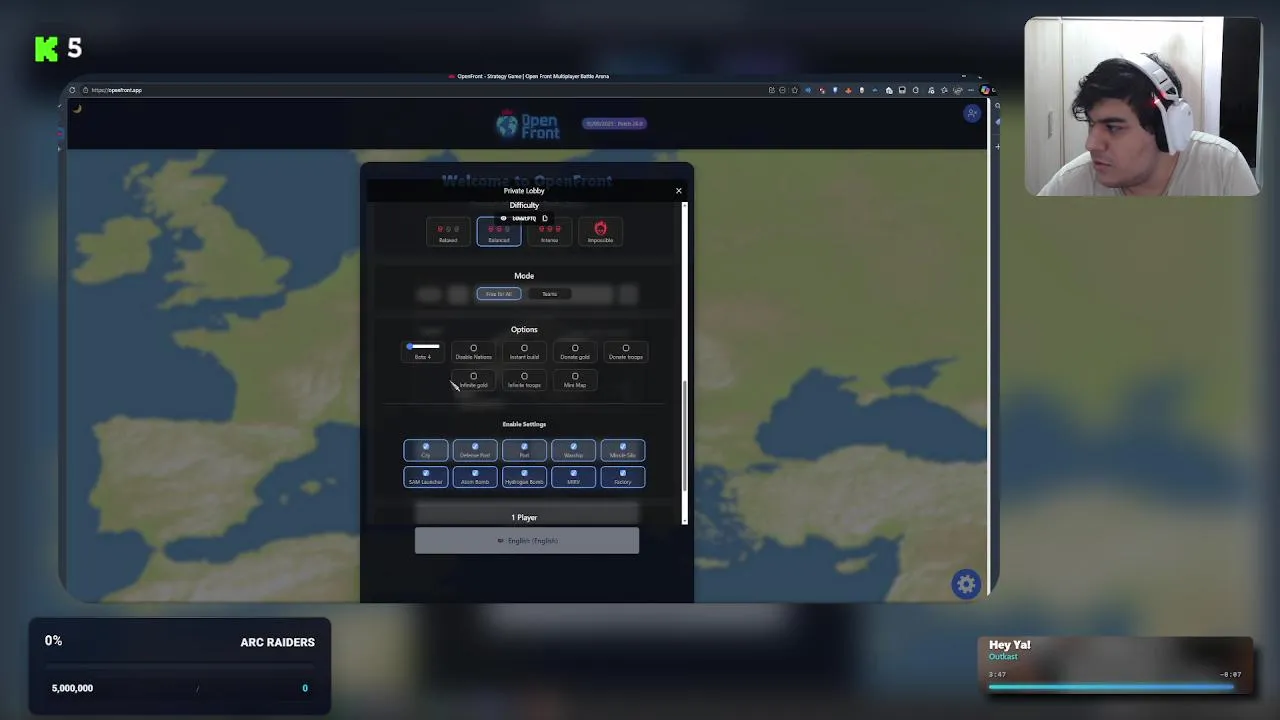Uncheck the City unit setting
Image resolution: width=1280 pixels, height=720 pixels.
coord(426,450)
